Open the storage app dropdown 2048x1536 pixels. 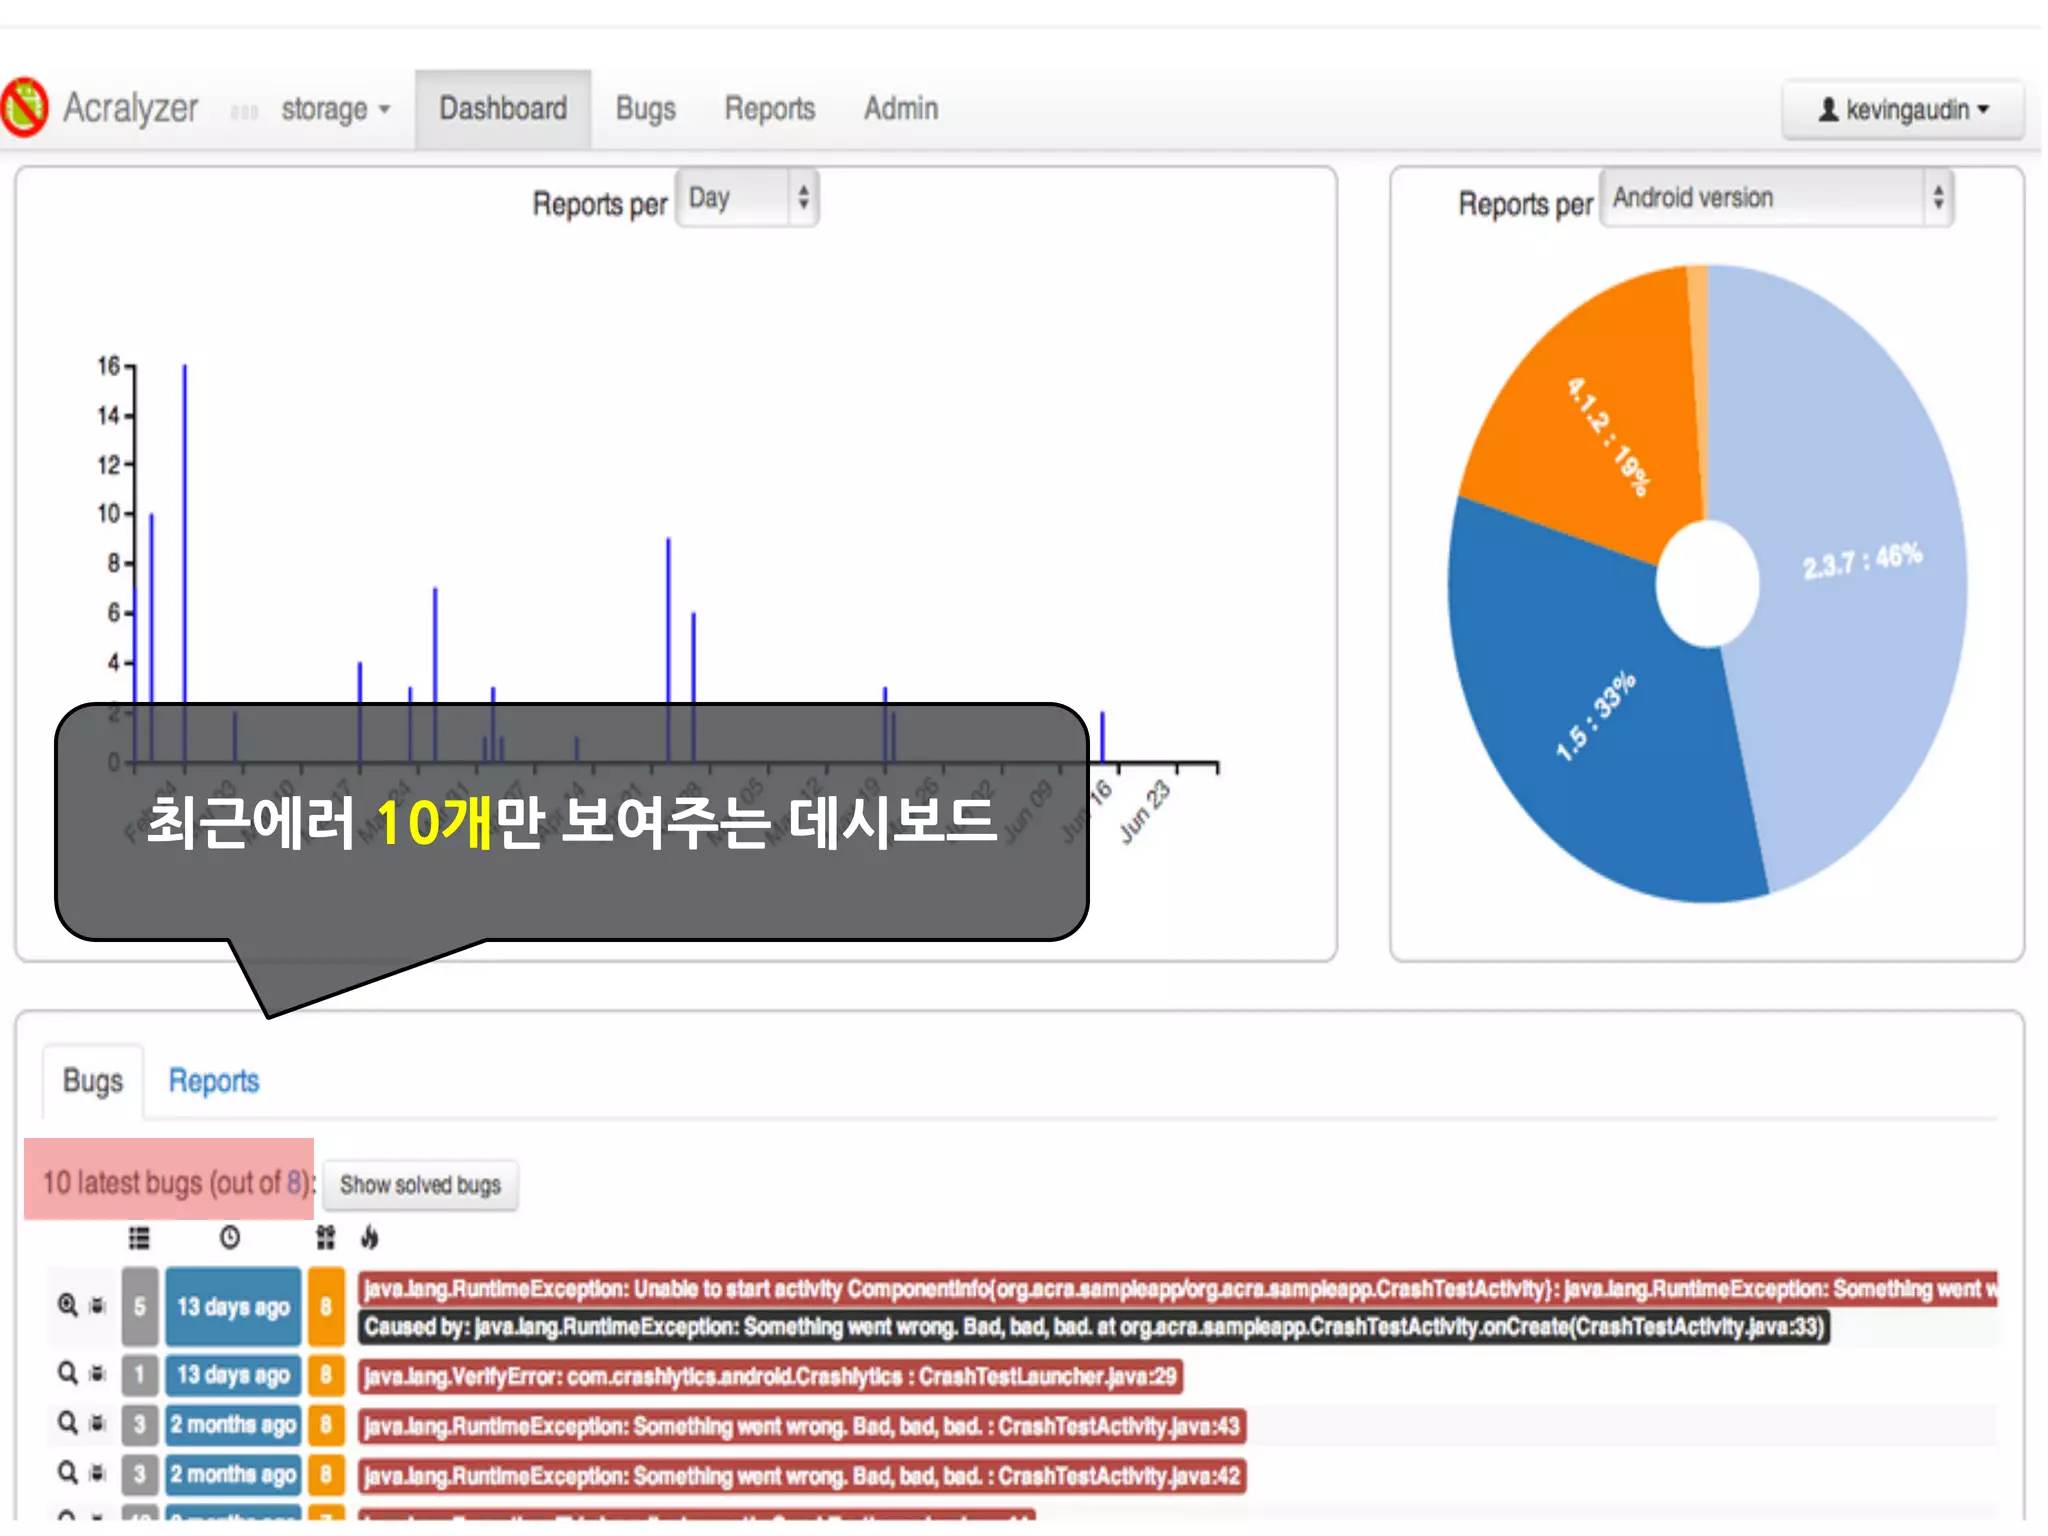pyautogui.click(x=334, y=109)
